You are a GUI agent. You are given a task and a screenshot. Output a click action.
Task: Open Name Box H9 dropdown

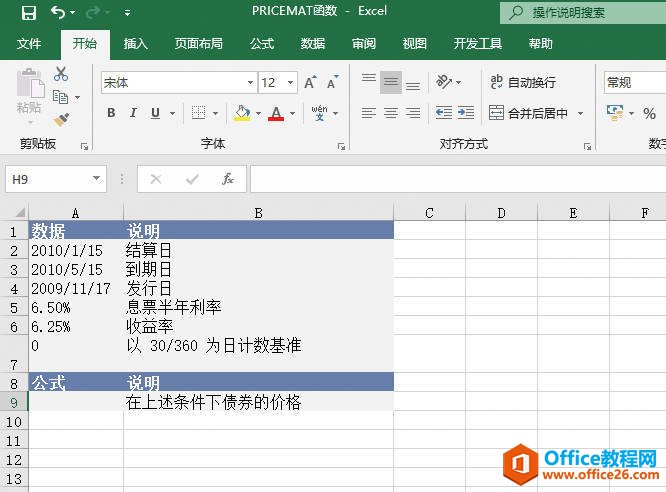[x=97, y=178]
